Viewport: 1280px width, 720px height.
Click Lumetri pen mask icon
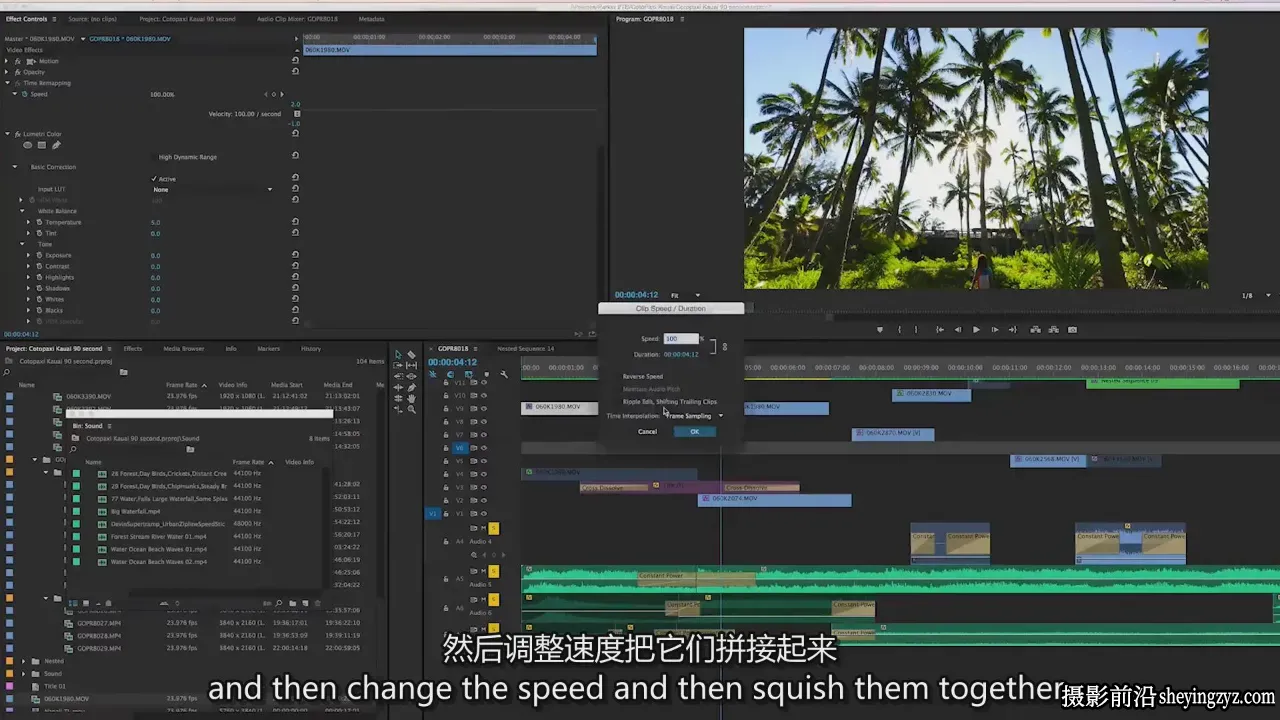pos(55,145)
